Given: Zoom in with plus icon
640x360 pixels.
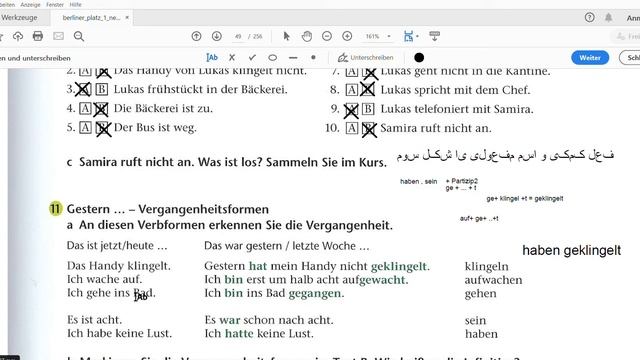Looking at the screenshot, I should click(347, 36).
